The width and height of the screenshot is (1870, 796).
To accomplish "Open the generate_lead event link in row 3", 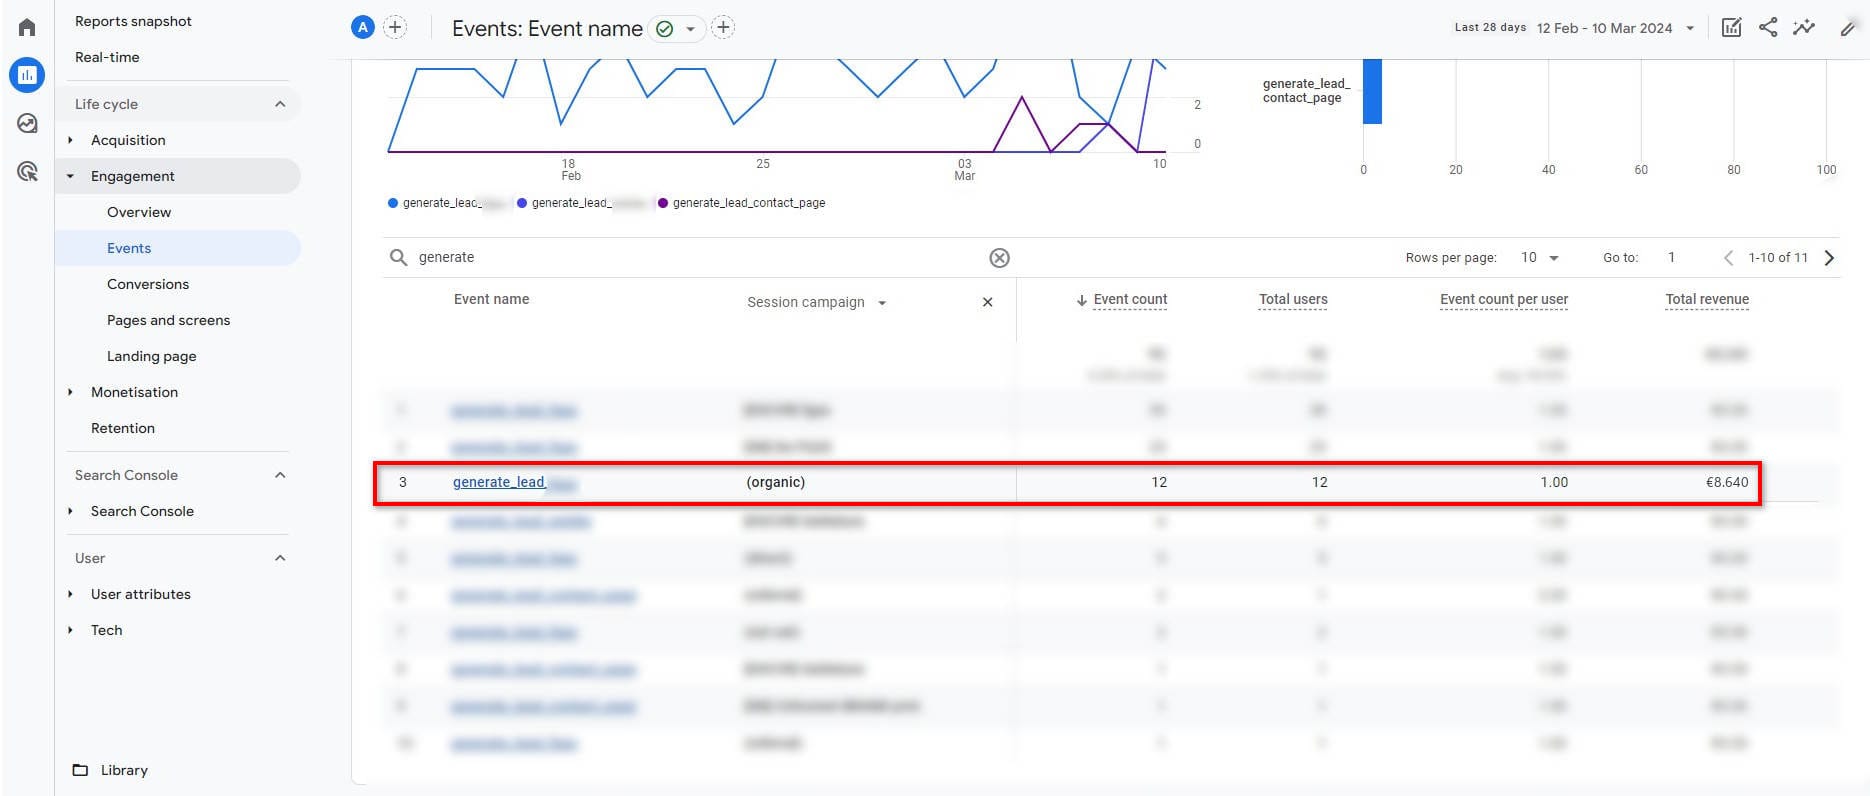I will click(x=498, y=482).
